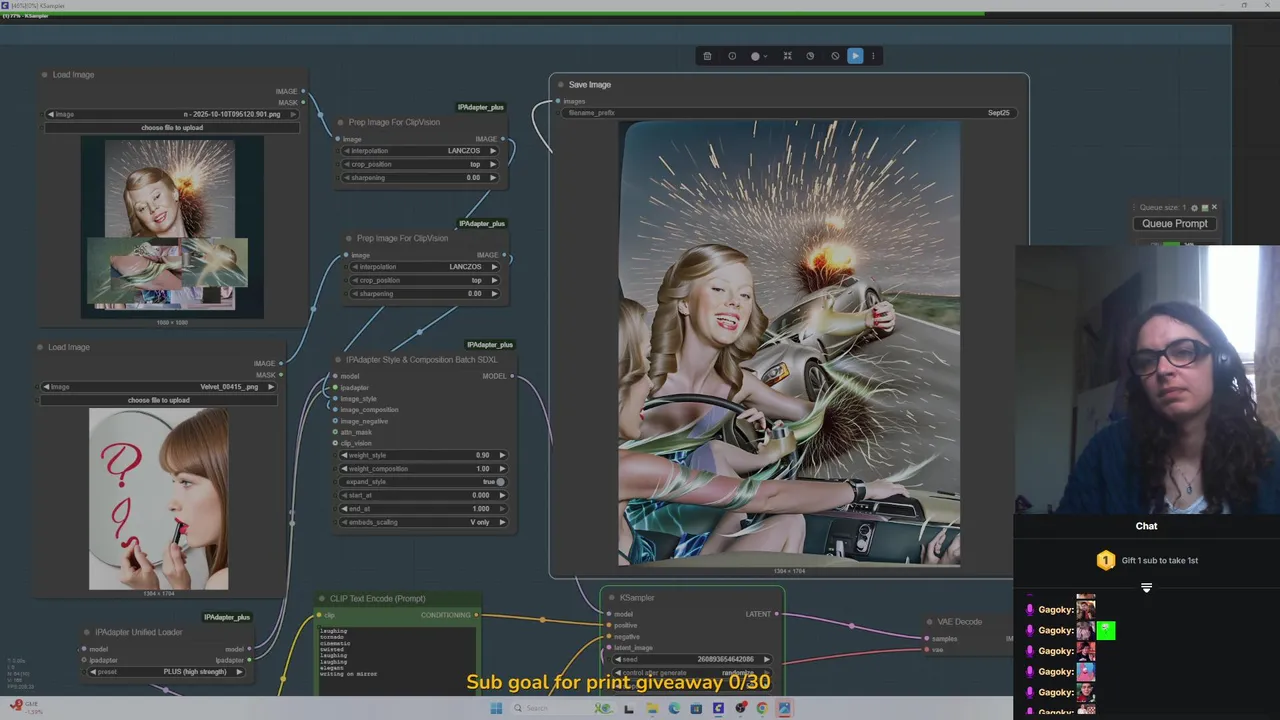
Task: Click the pin/clock icon in floating toolbar
Action: click(x=810, y=56)
